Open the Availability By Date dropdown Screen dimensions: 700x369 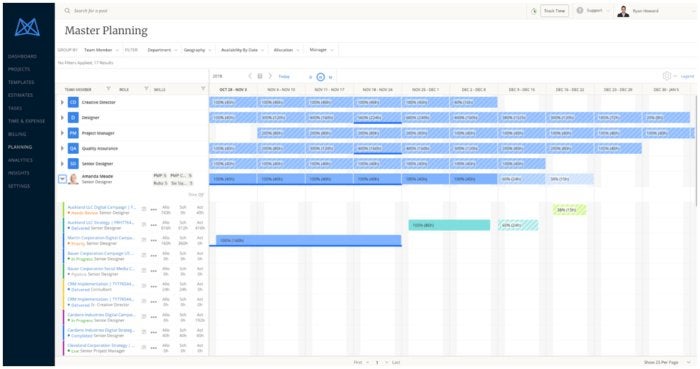click(242, 50)
